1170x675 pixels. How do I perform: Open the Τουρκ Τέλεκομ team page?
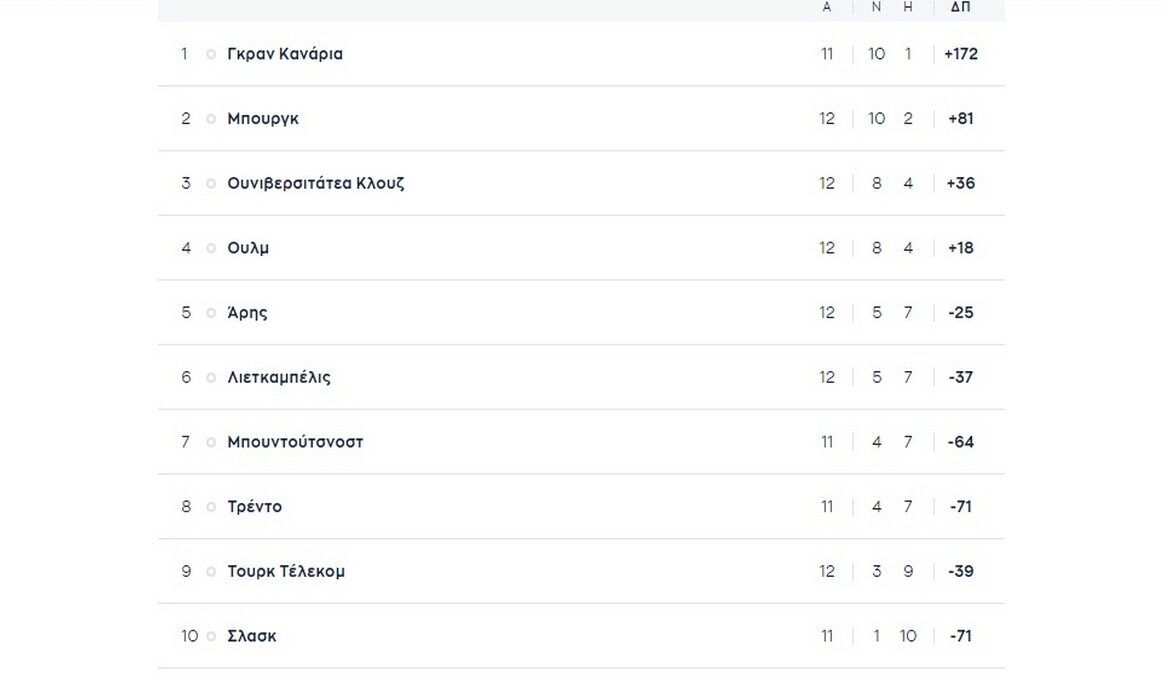tap(286, 572)
